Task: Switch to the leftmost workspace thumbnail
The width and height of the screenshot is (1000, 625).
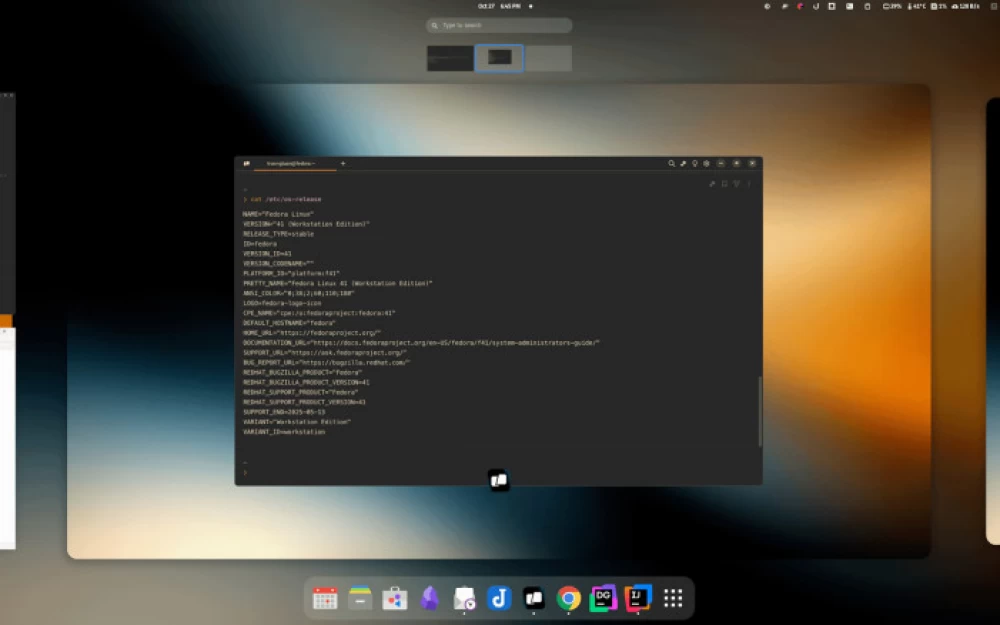Action: tap(449, 58)
